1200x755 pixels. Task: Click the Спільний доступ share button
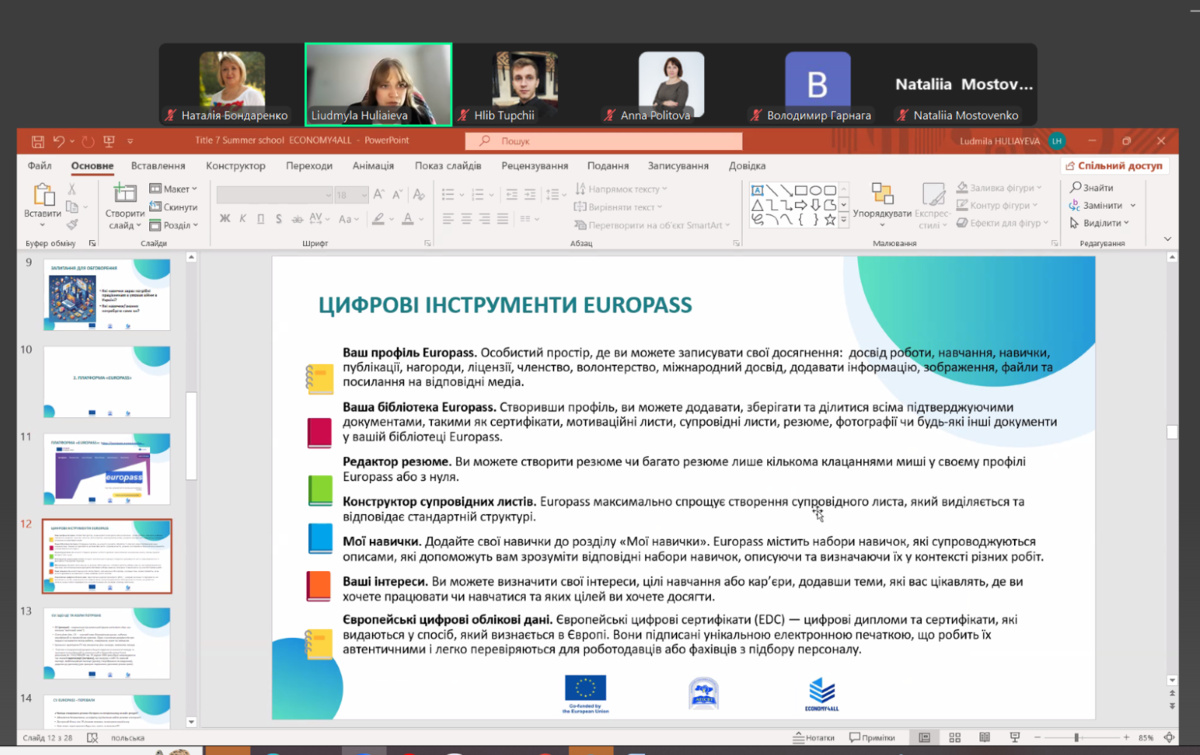point(1113,166)
